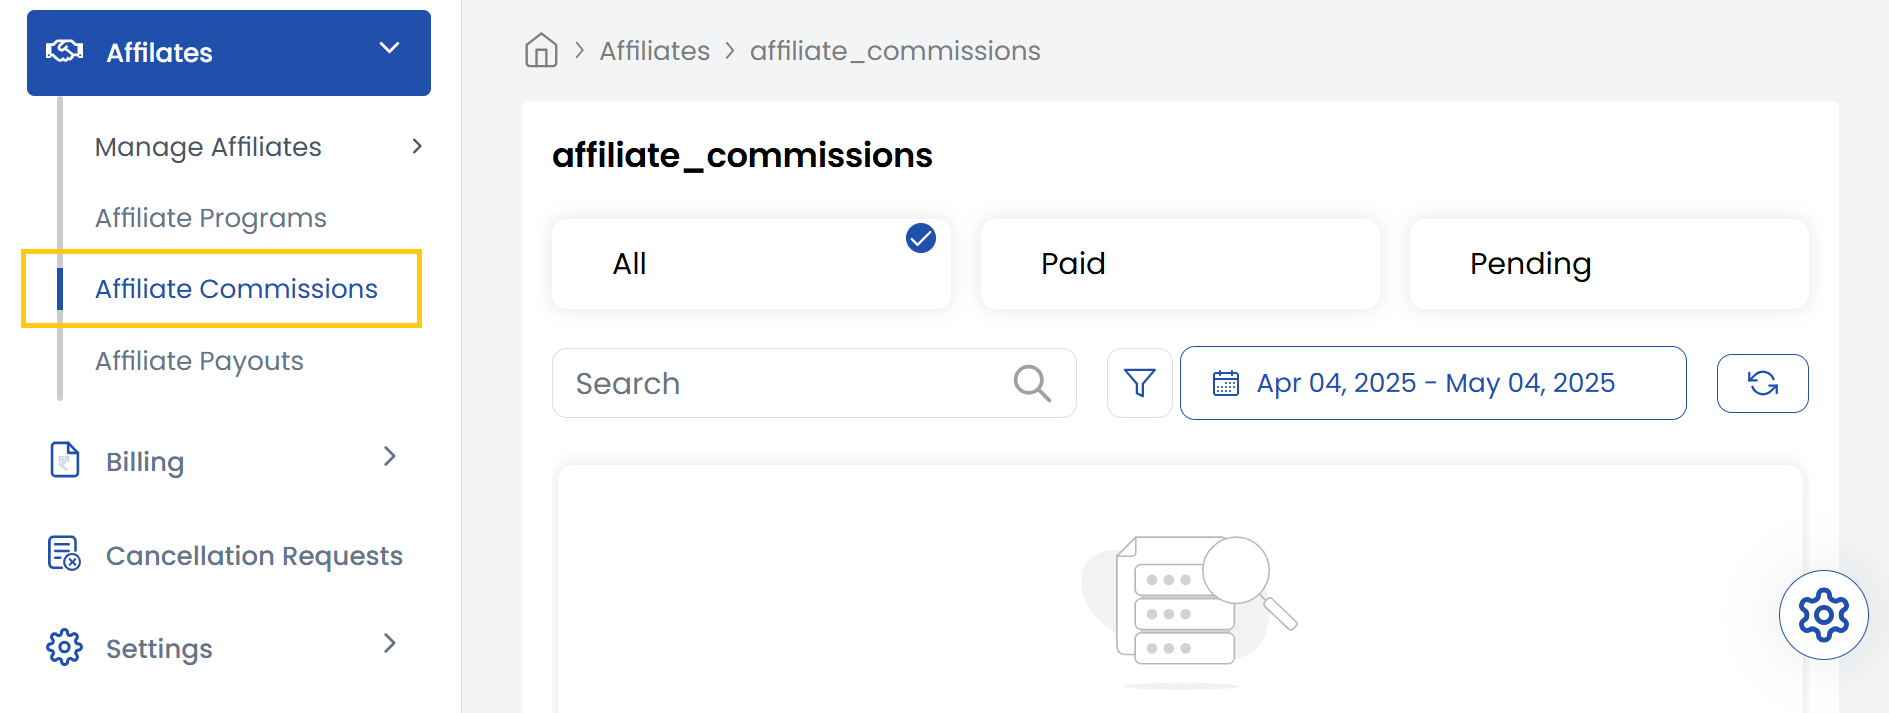
Task: Click the Billing document icon
Action: point(64,458)
